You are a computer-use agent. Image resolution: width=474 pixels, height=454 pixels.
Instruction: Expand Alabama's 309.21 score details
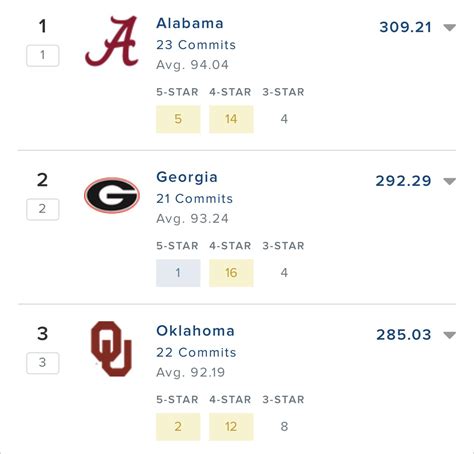pyautogui.click(x=449, y=27)
